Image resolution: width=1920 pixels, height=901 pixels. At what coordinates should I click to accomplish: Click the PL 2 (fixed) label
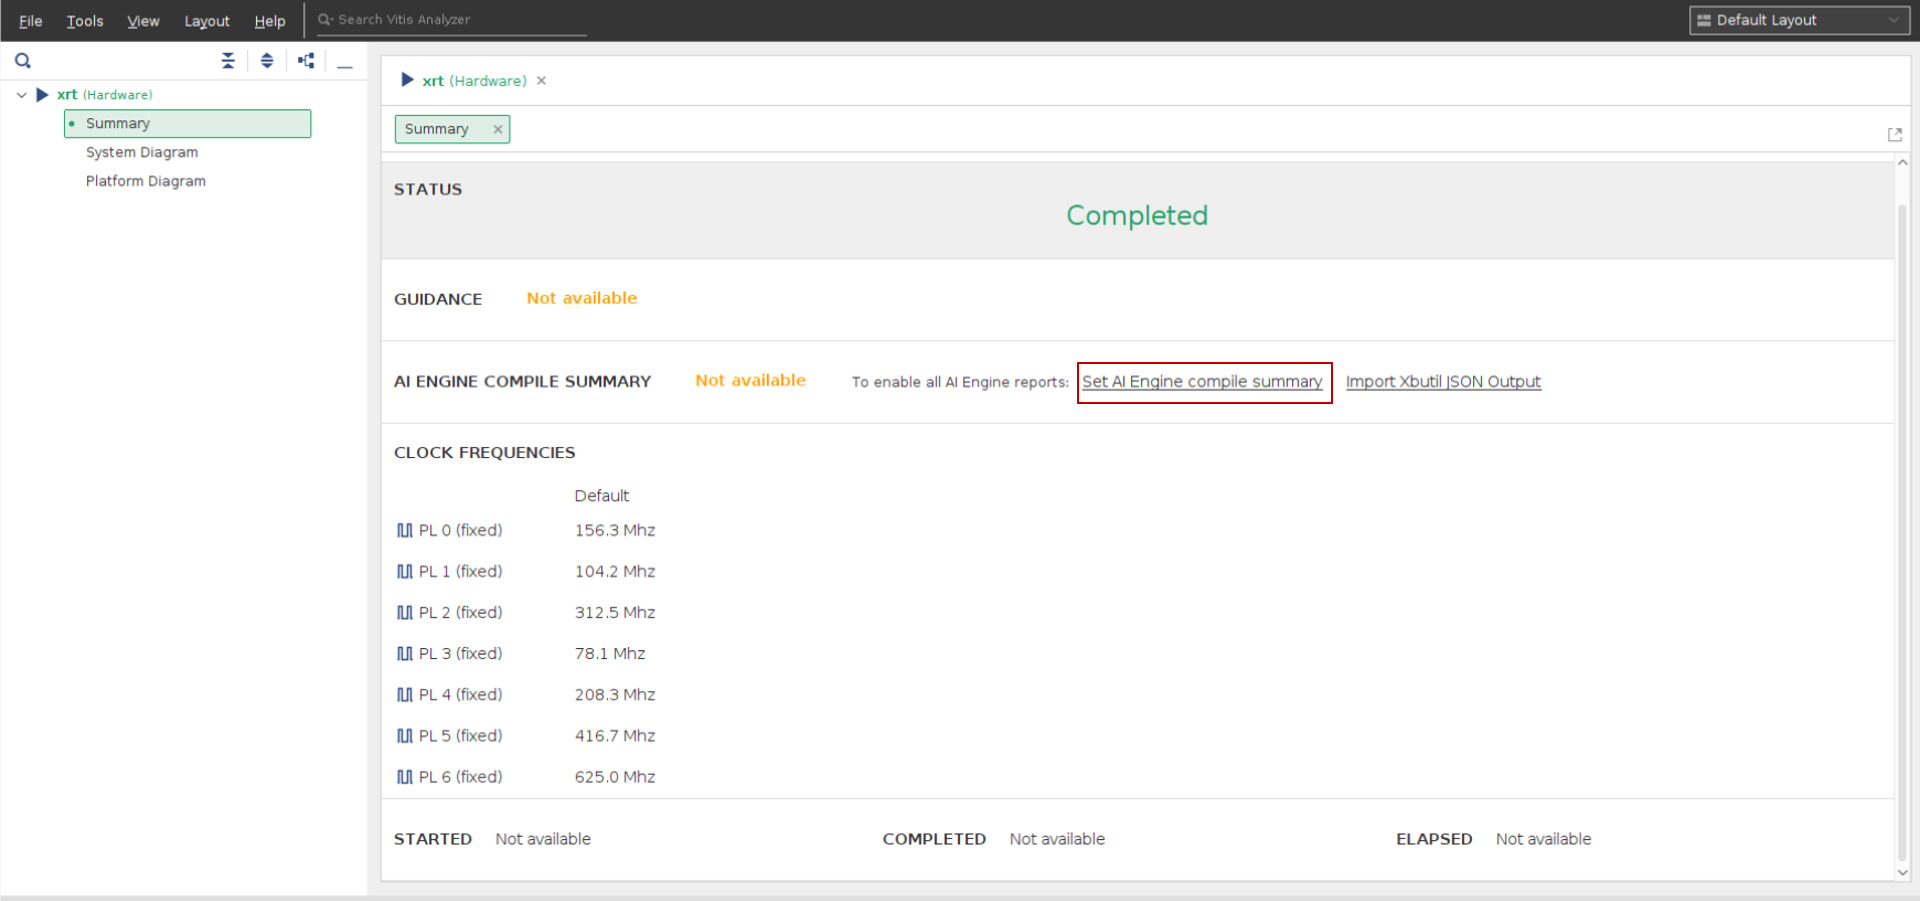[460, 612]
